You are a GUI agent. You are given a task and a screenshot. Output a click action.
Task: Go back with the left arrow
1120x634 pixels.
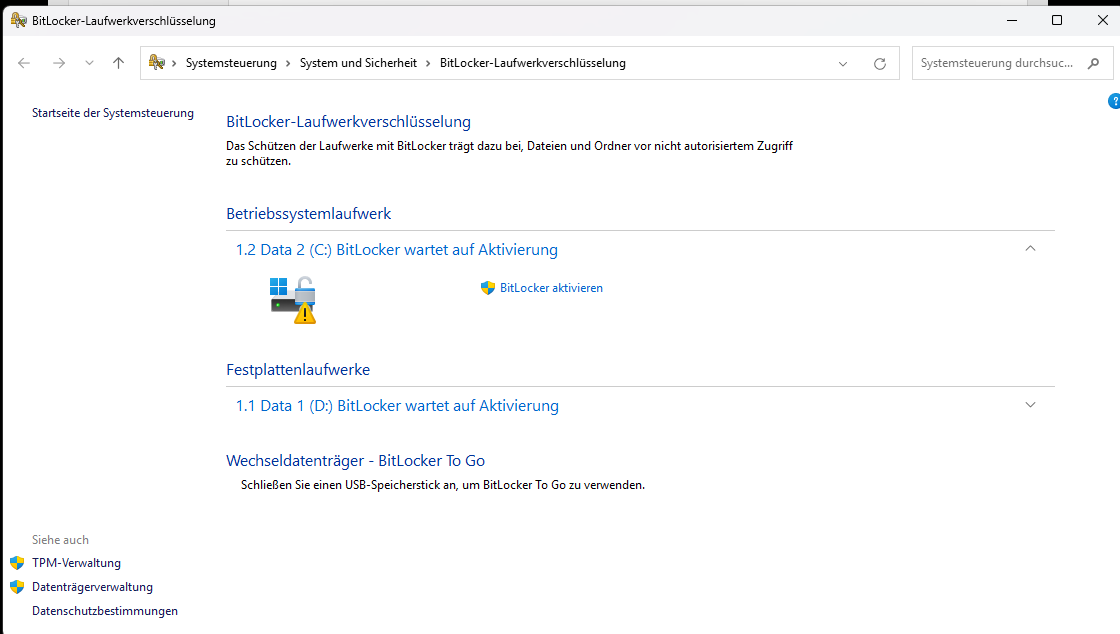[24, 63]
